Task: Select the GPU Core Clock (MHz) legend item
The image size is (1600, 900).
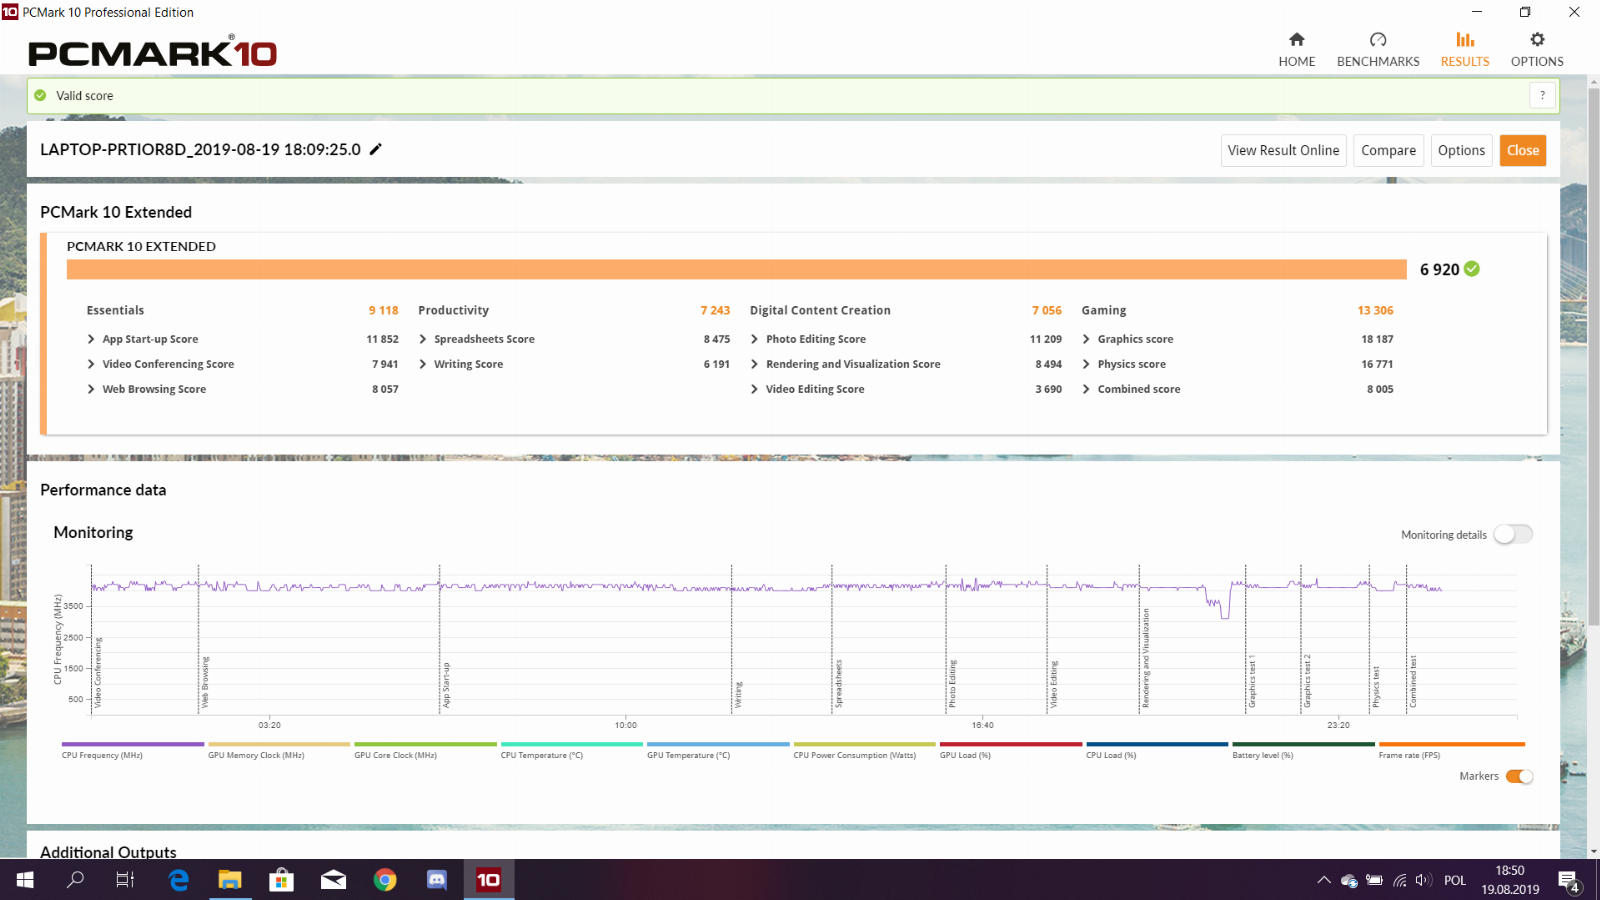Action: tap(425, 750)
